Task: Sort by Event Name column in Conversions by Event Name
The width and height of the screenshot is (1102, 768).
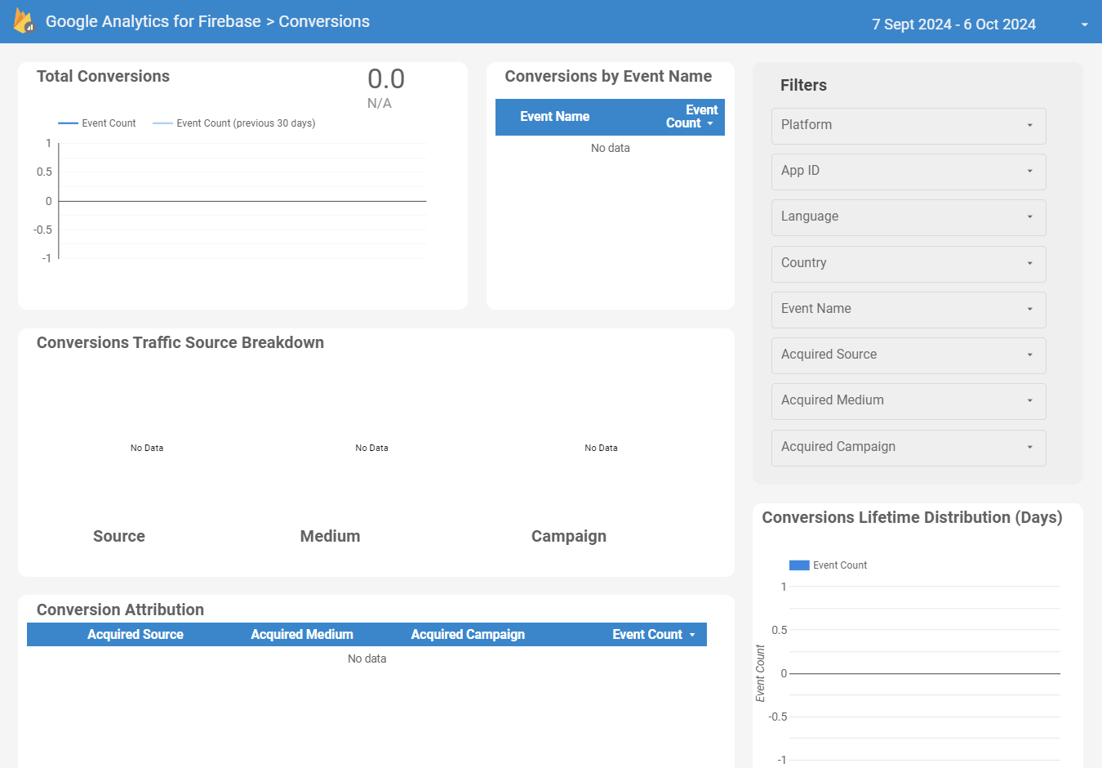Action: pos(555,117)
